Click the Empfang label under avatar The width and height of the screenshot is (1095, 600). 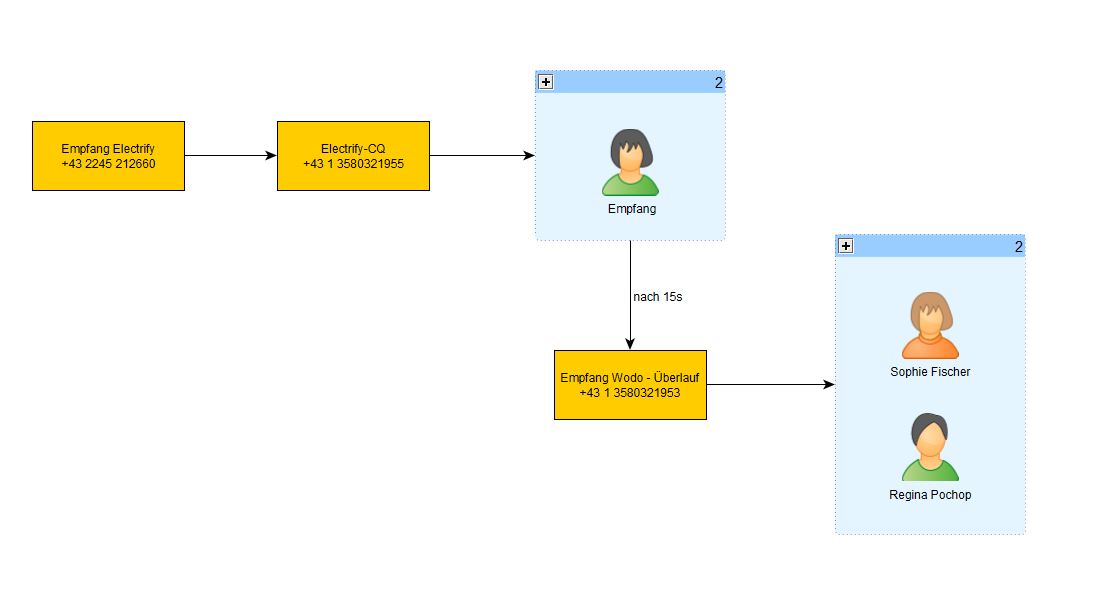[x=632, y=209]
